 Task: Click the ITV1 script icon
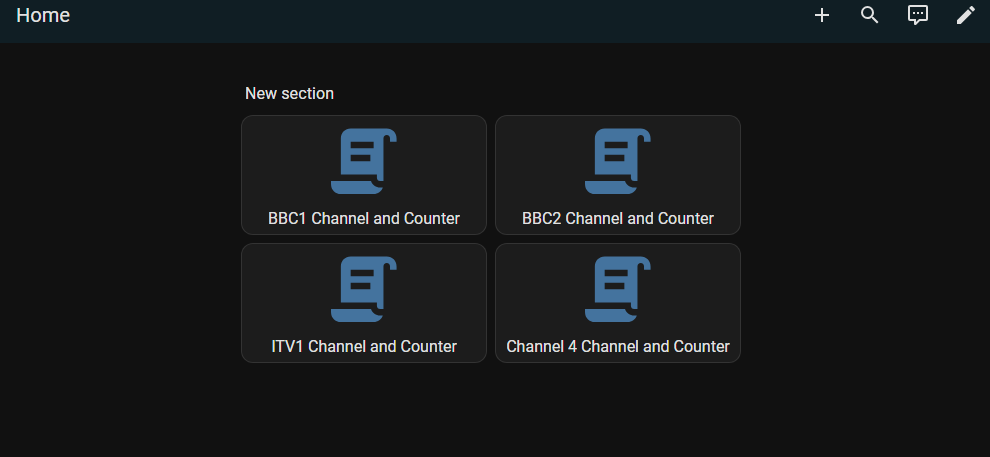pos(364,289)
